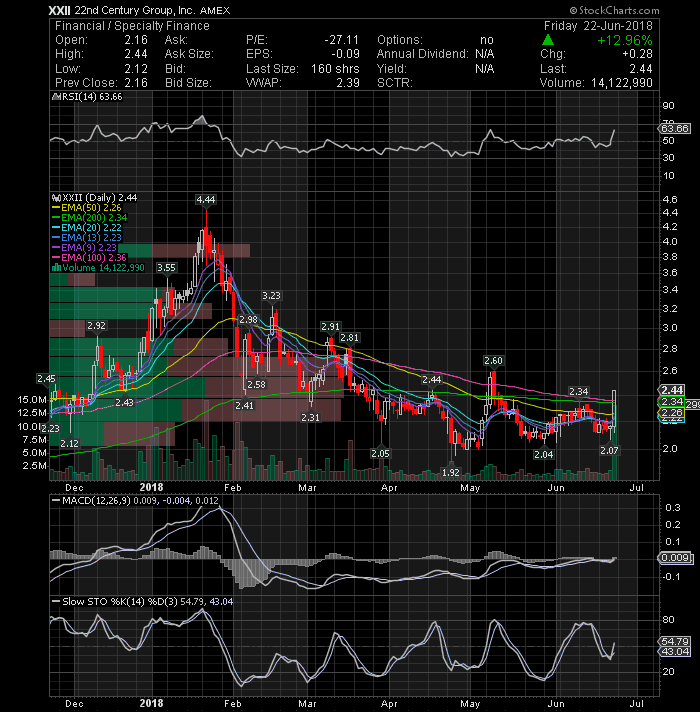Click the 2.92 price annotation
The width and height of the screenshot is (700, 712).
tap(96, 326)
